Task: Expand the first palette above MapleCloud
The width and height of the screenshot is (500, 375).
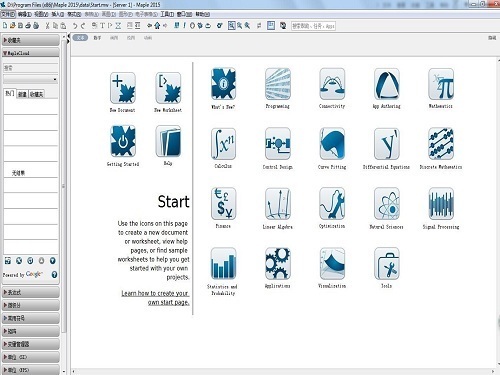Action: point(31,40)
